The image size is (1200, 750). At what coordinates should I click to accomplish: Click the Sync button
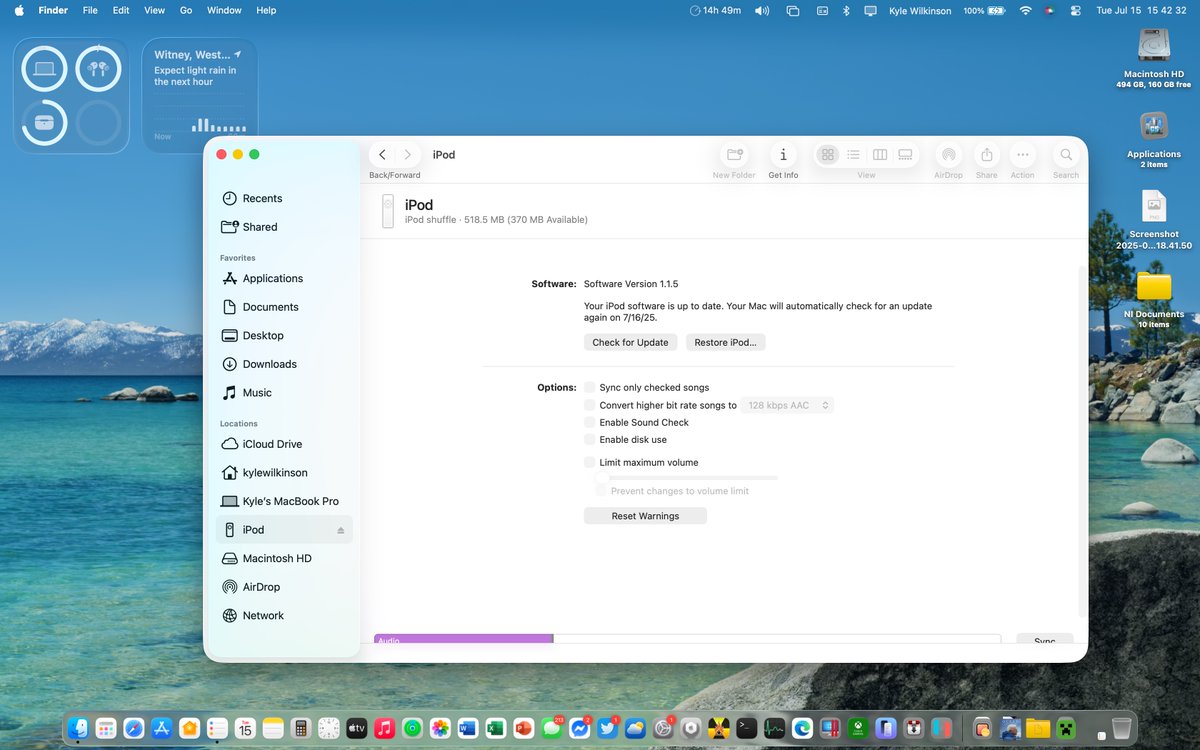1045,641
